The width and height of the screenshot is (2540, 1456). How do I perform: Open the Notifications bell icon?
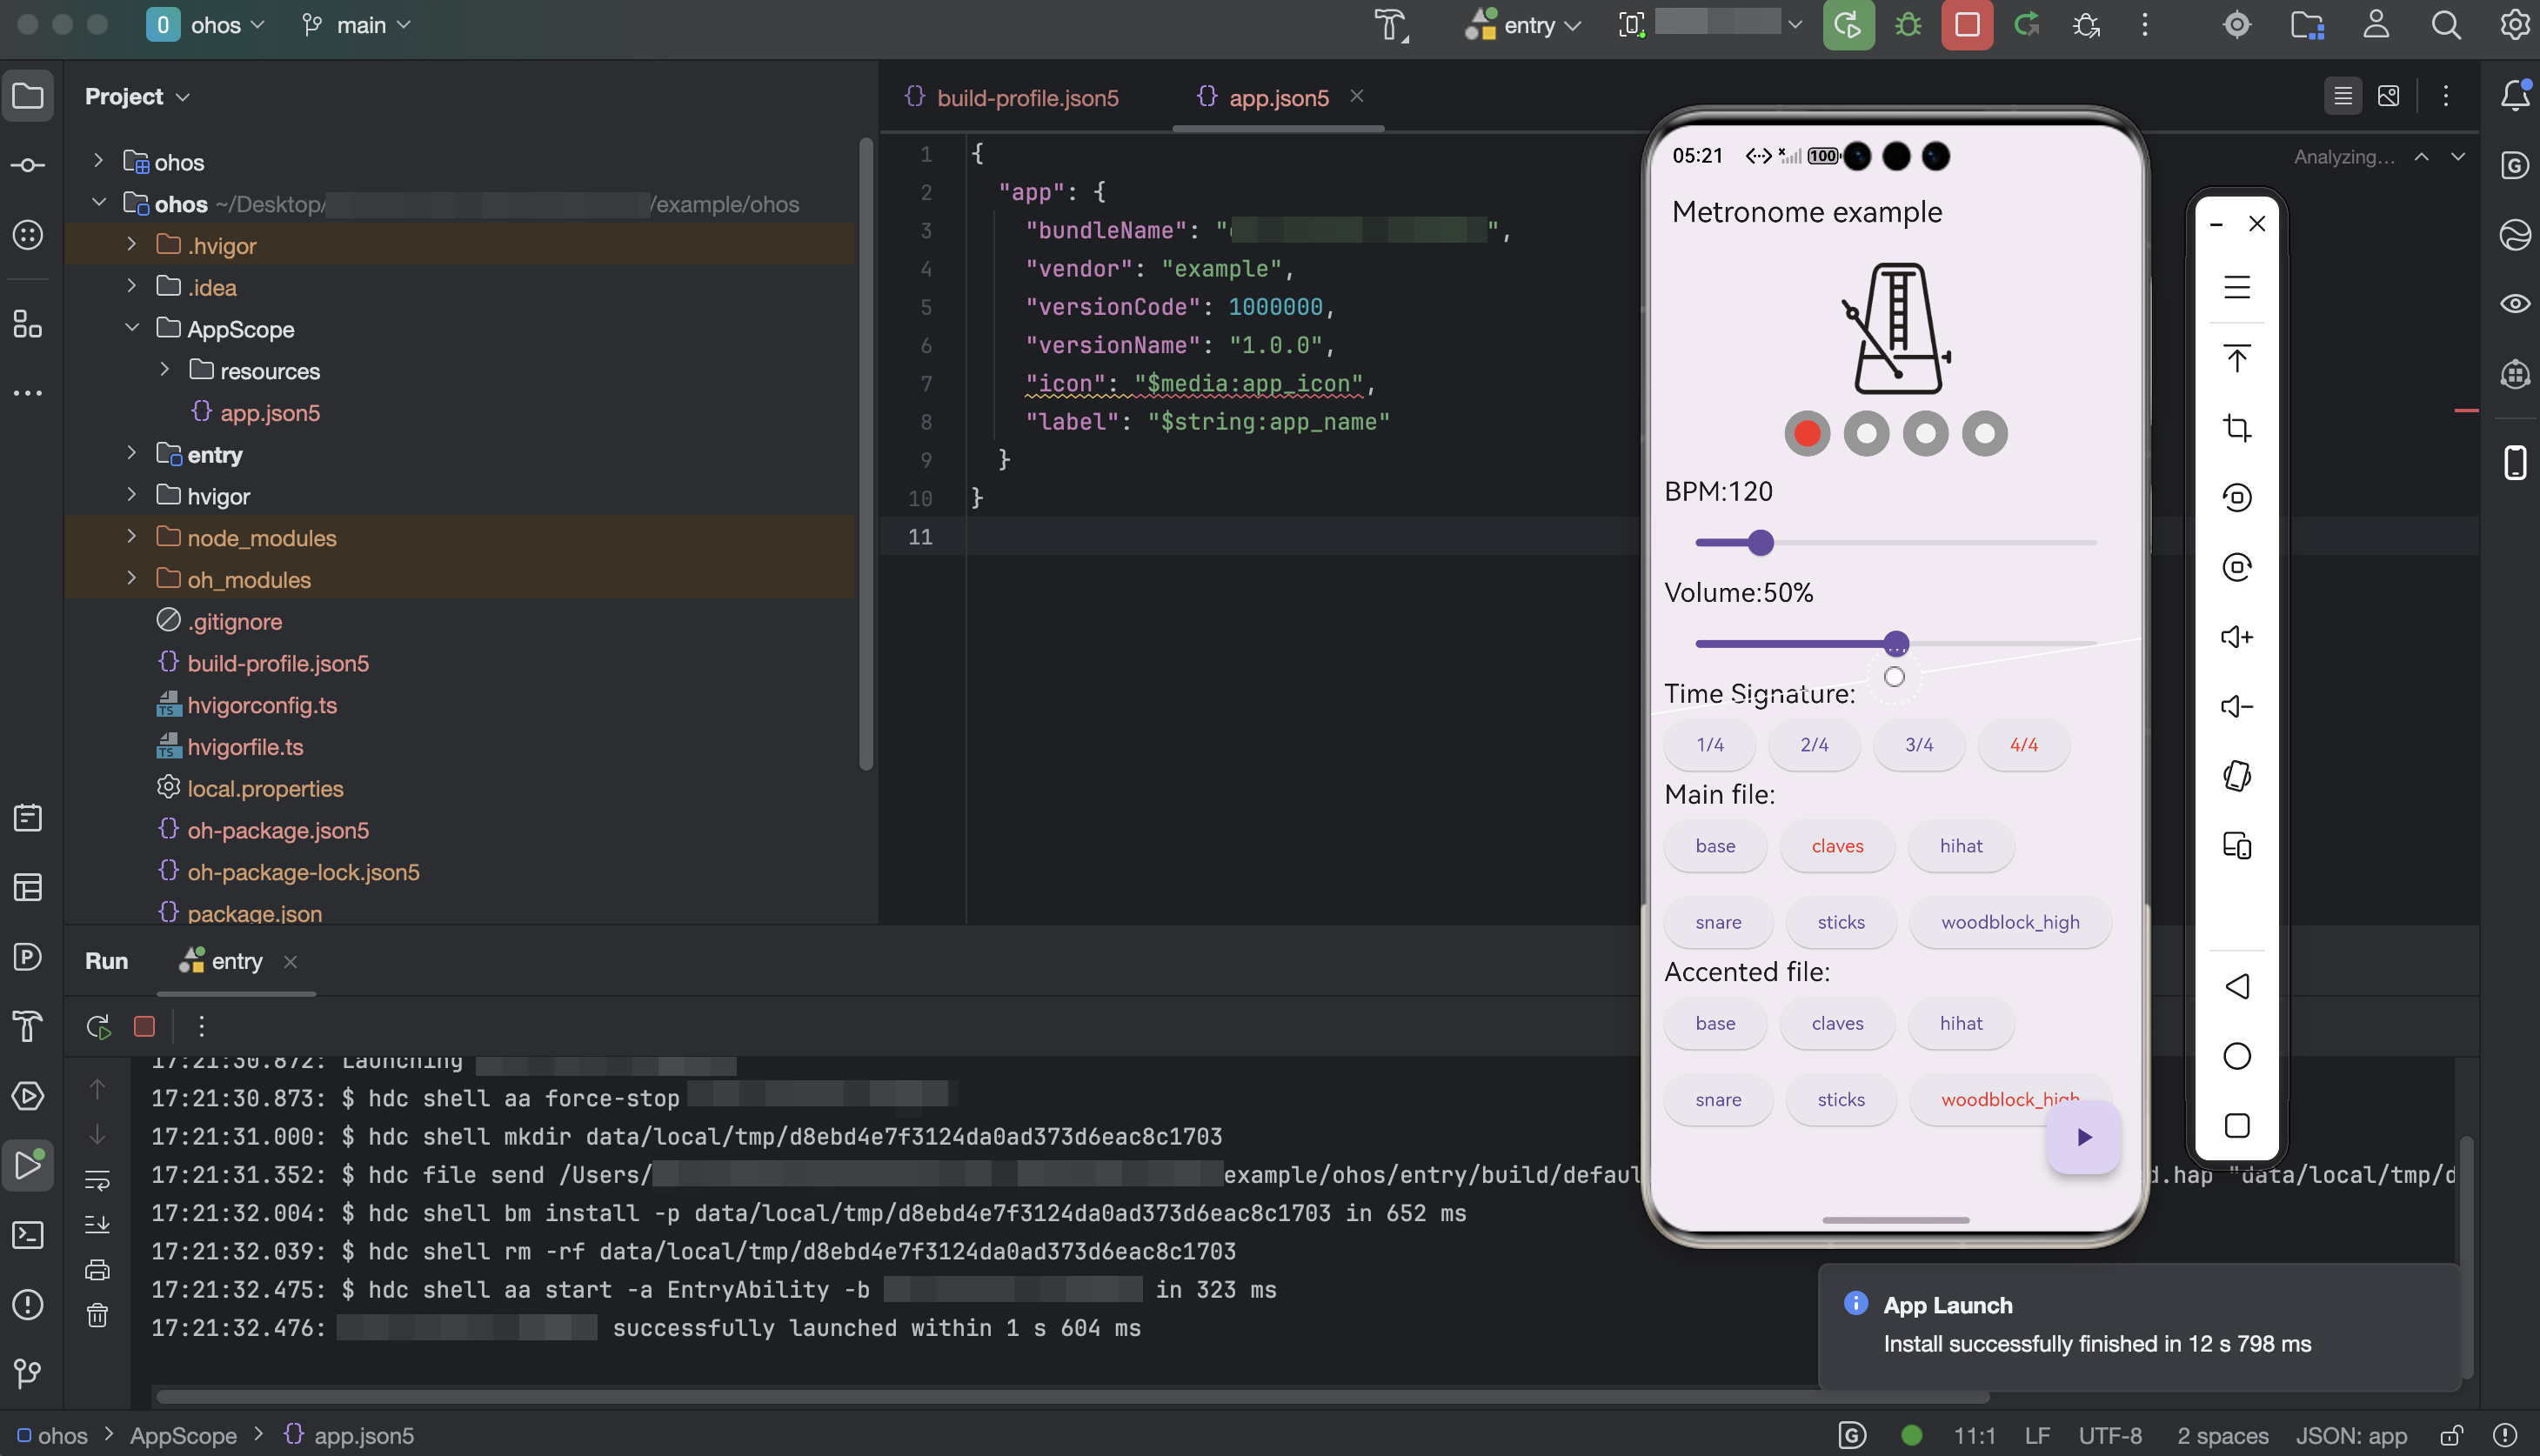click(x=2514, y=96)
